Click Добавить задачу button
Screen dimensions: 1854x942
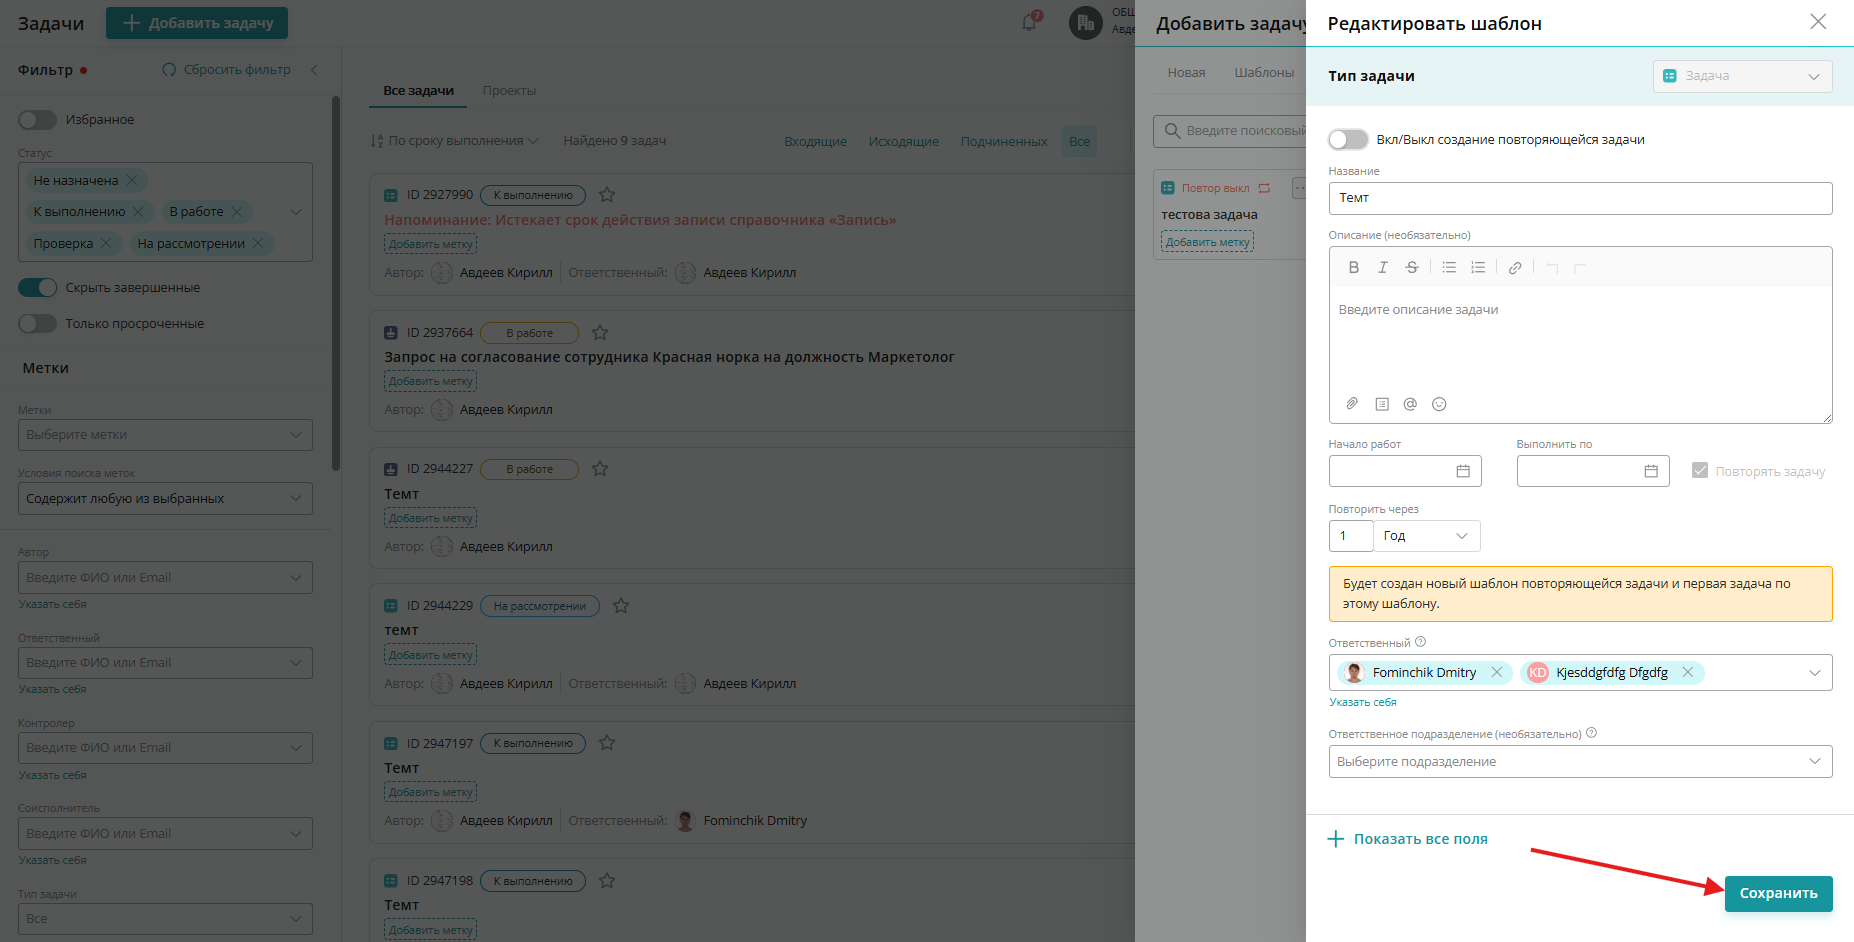click(x=197, y=23)
